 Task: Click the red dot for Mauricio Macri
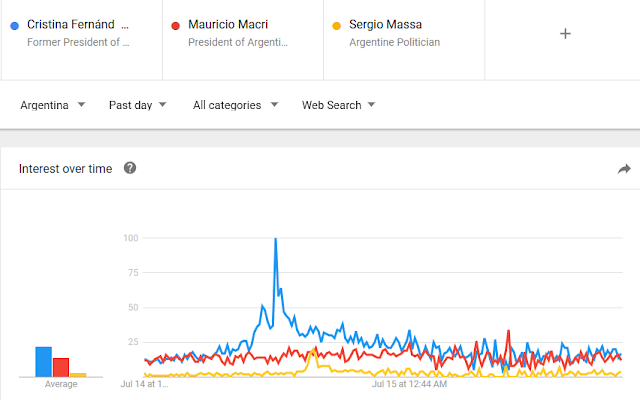[x=176, y=25]
